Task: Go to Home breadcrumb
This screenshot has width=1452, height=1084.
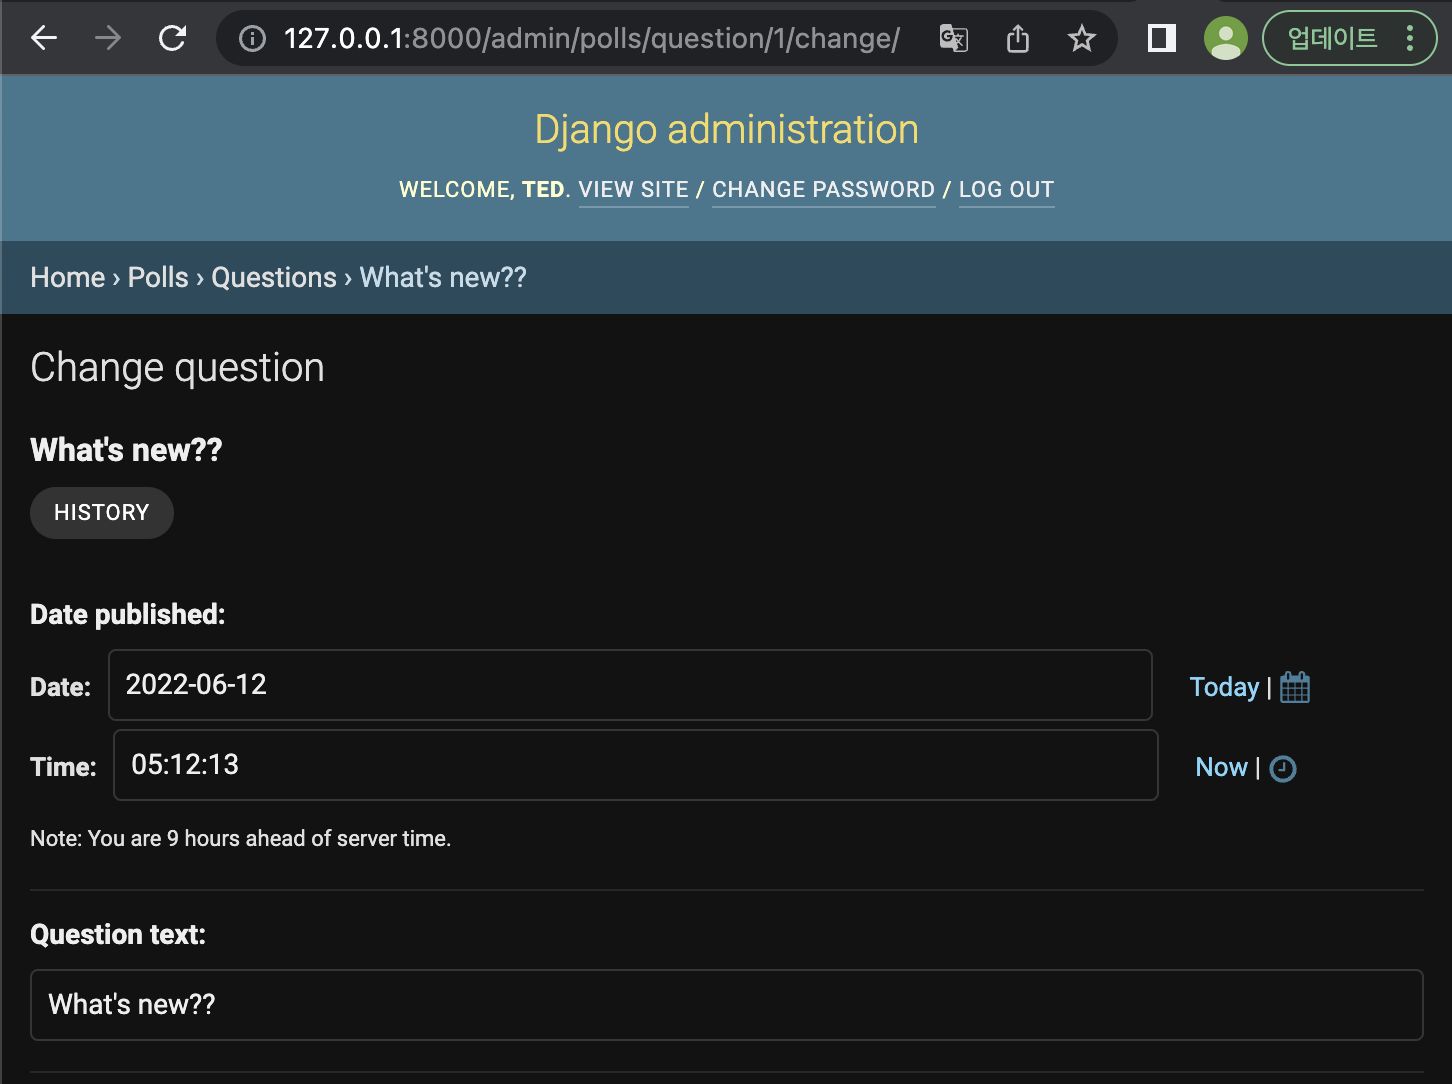Action: pyautogui.click(x=68, y=277)
